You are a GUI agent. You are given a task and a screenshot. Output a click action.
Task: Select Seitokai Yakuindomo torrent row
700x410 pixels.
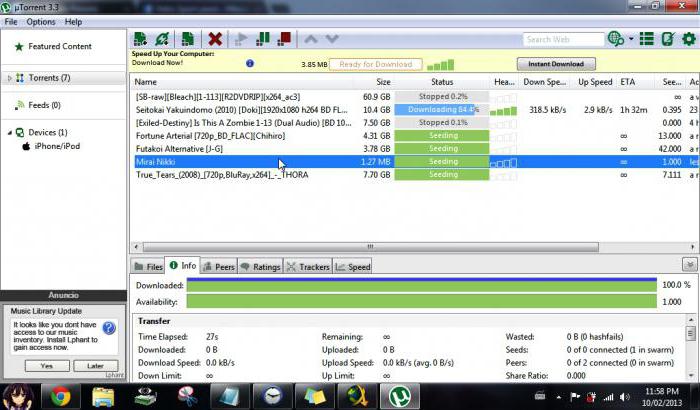click(415, 110)
